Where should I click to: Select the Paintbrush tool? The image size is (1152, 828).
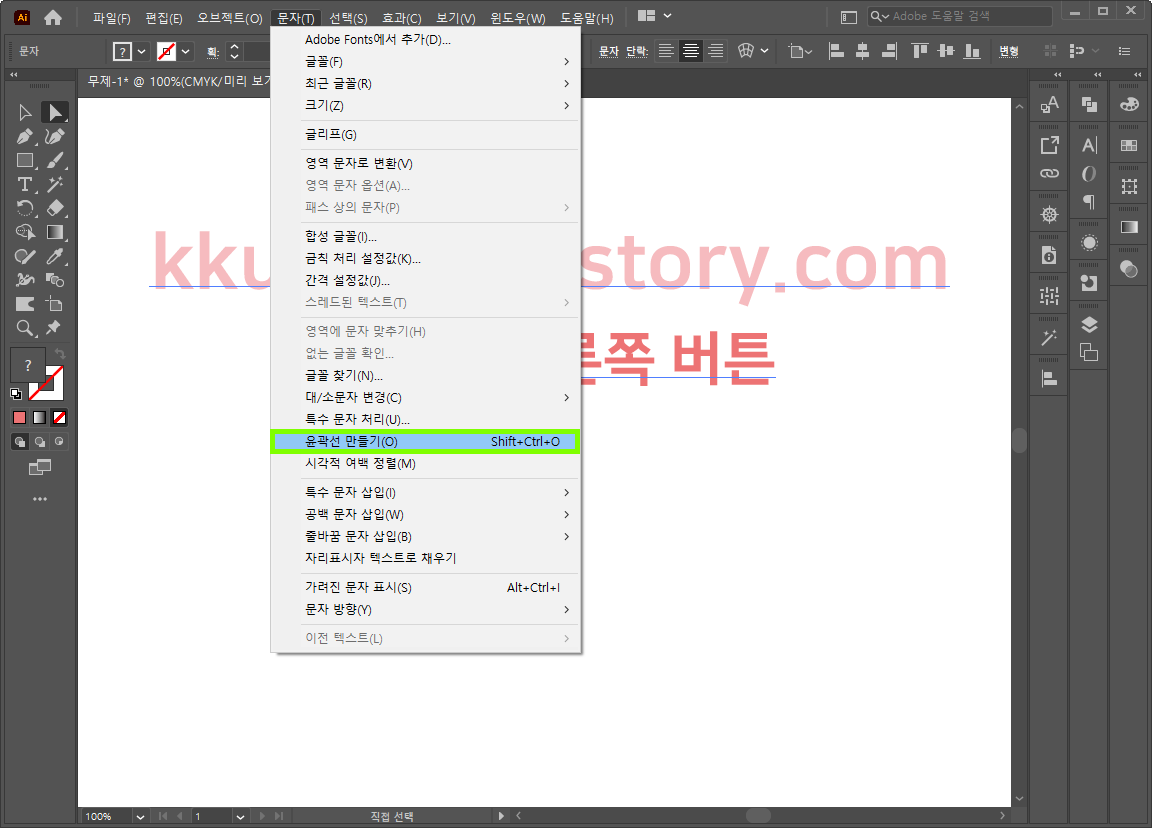(x=54, y=160)
